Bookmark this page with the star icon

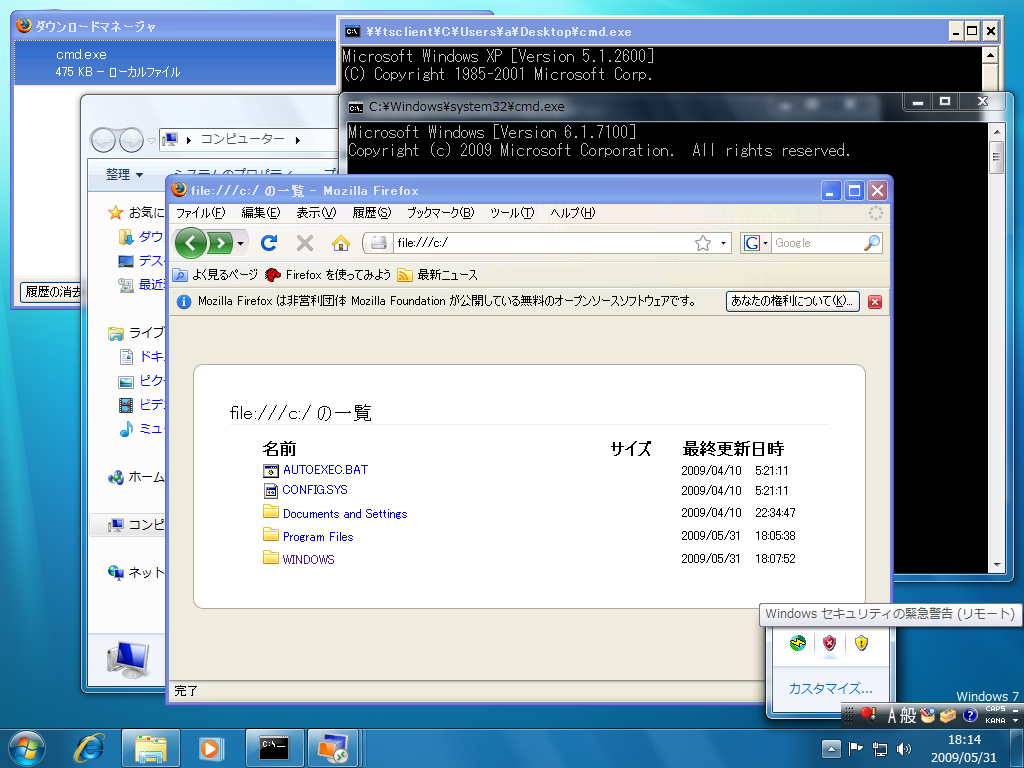(703, 243)
